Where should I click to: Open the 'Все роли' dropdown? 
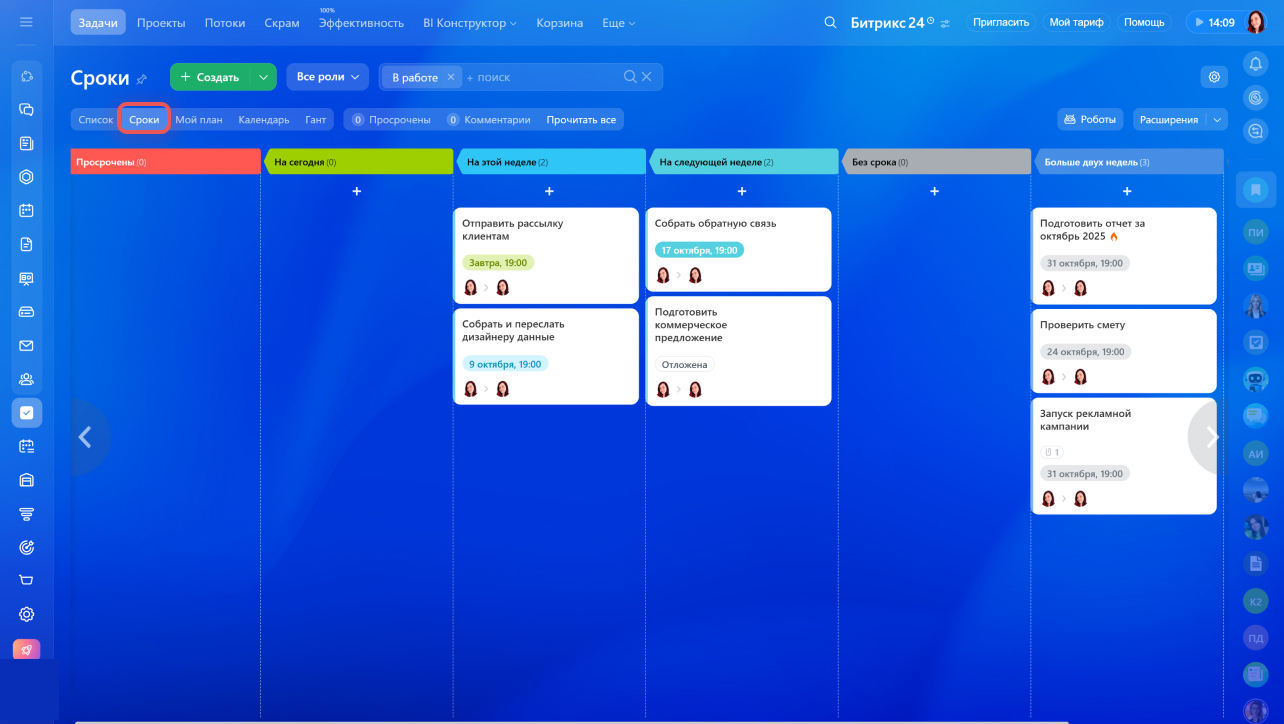point(327,77)
